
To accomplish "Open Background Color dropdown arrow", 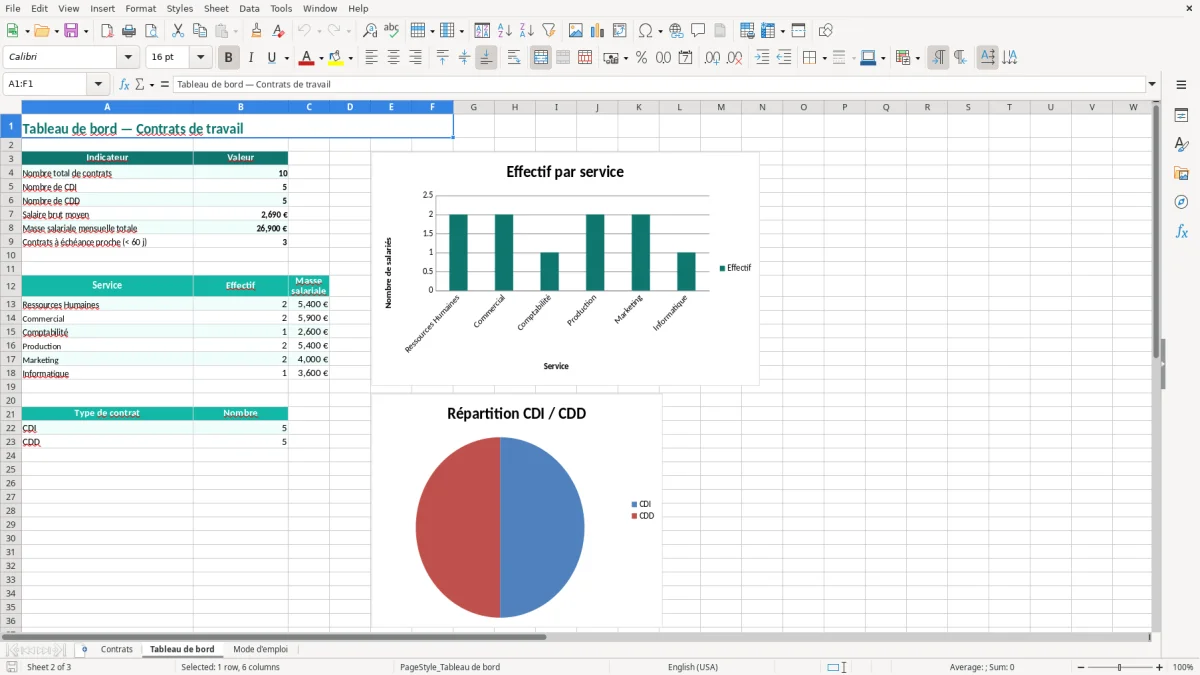I will coord(350,58).
